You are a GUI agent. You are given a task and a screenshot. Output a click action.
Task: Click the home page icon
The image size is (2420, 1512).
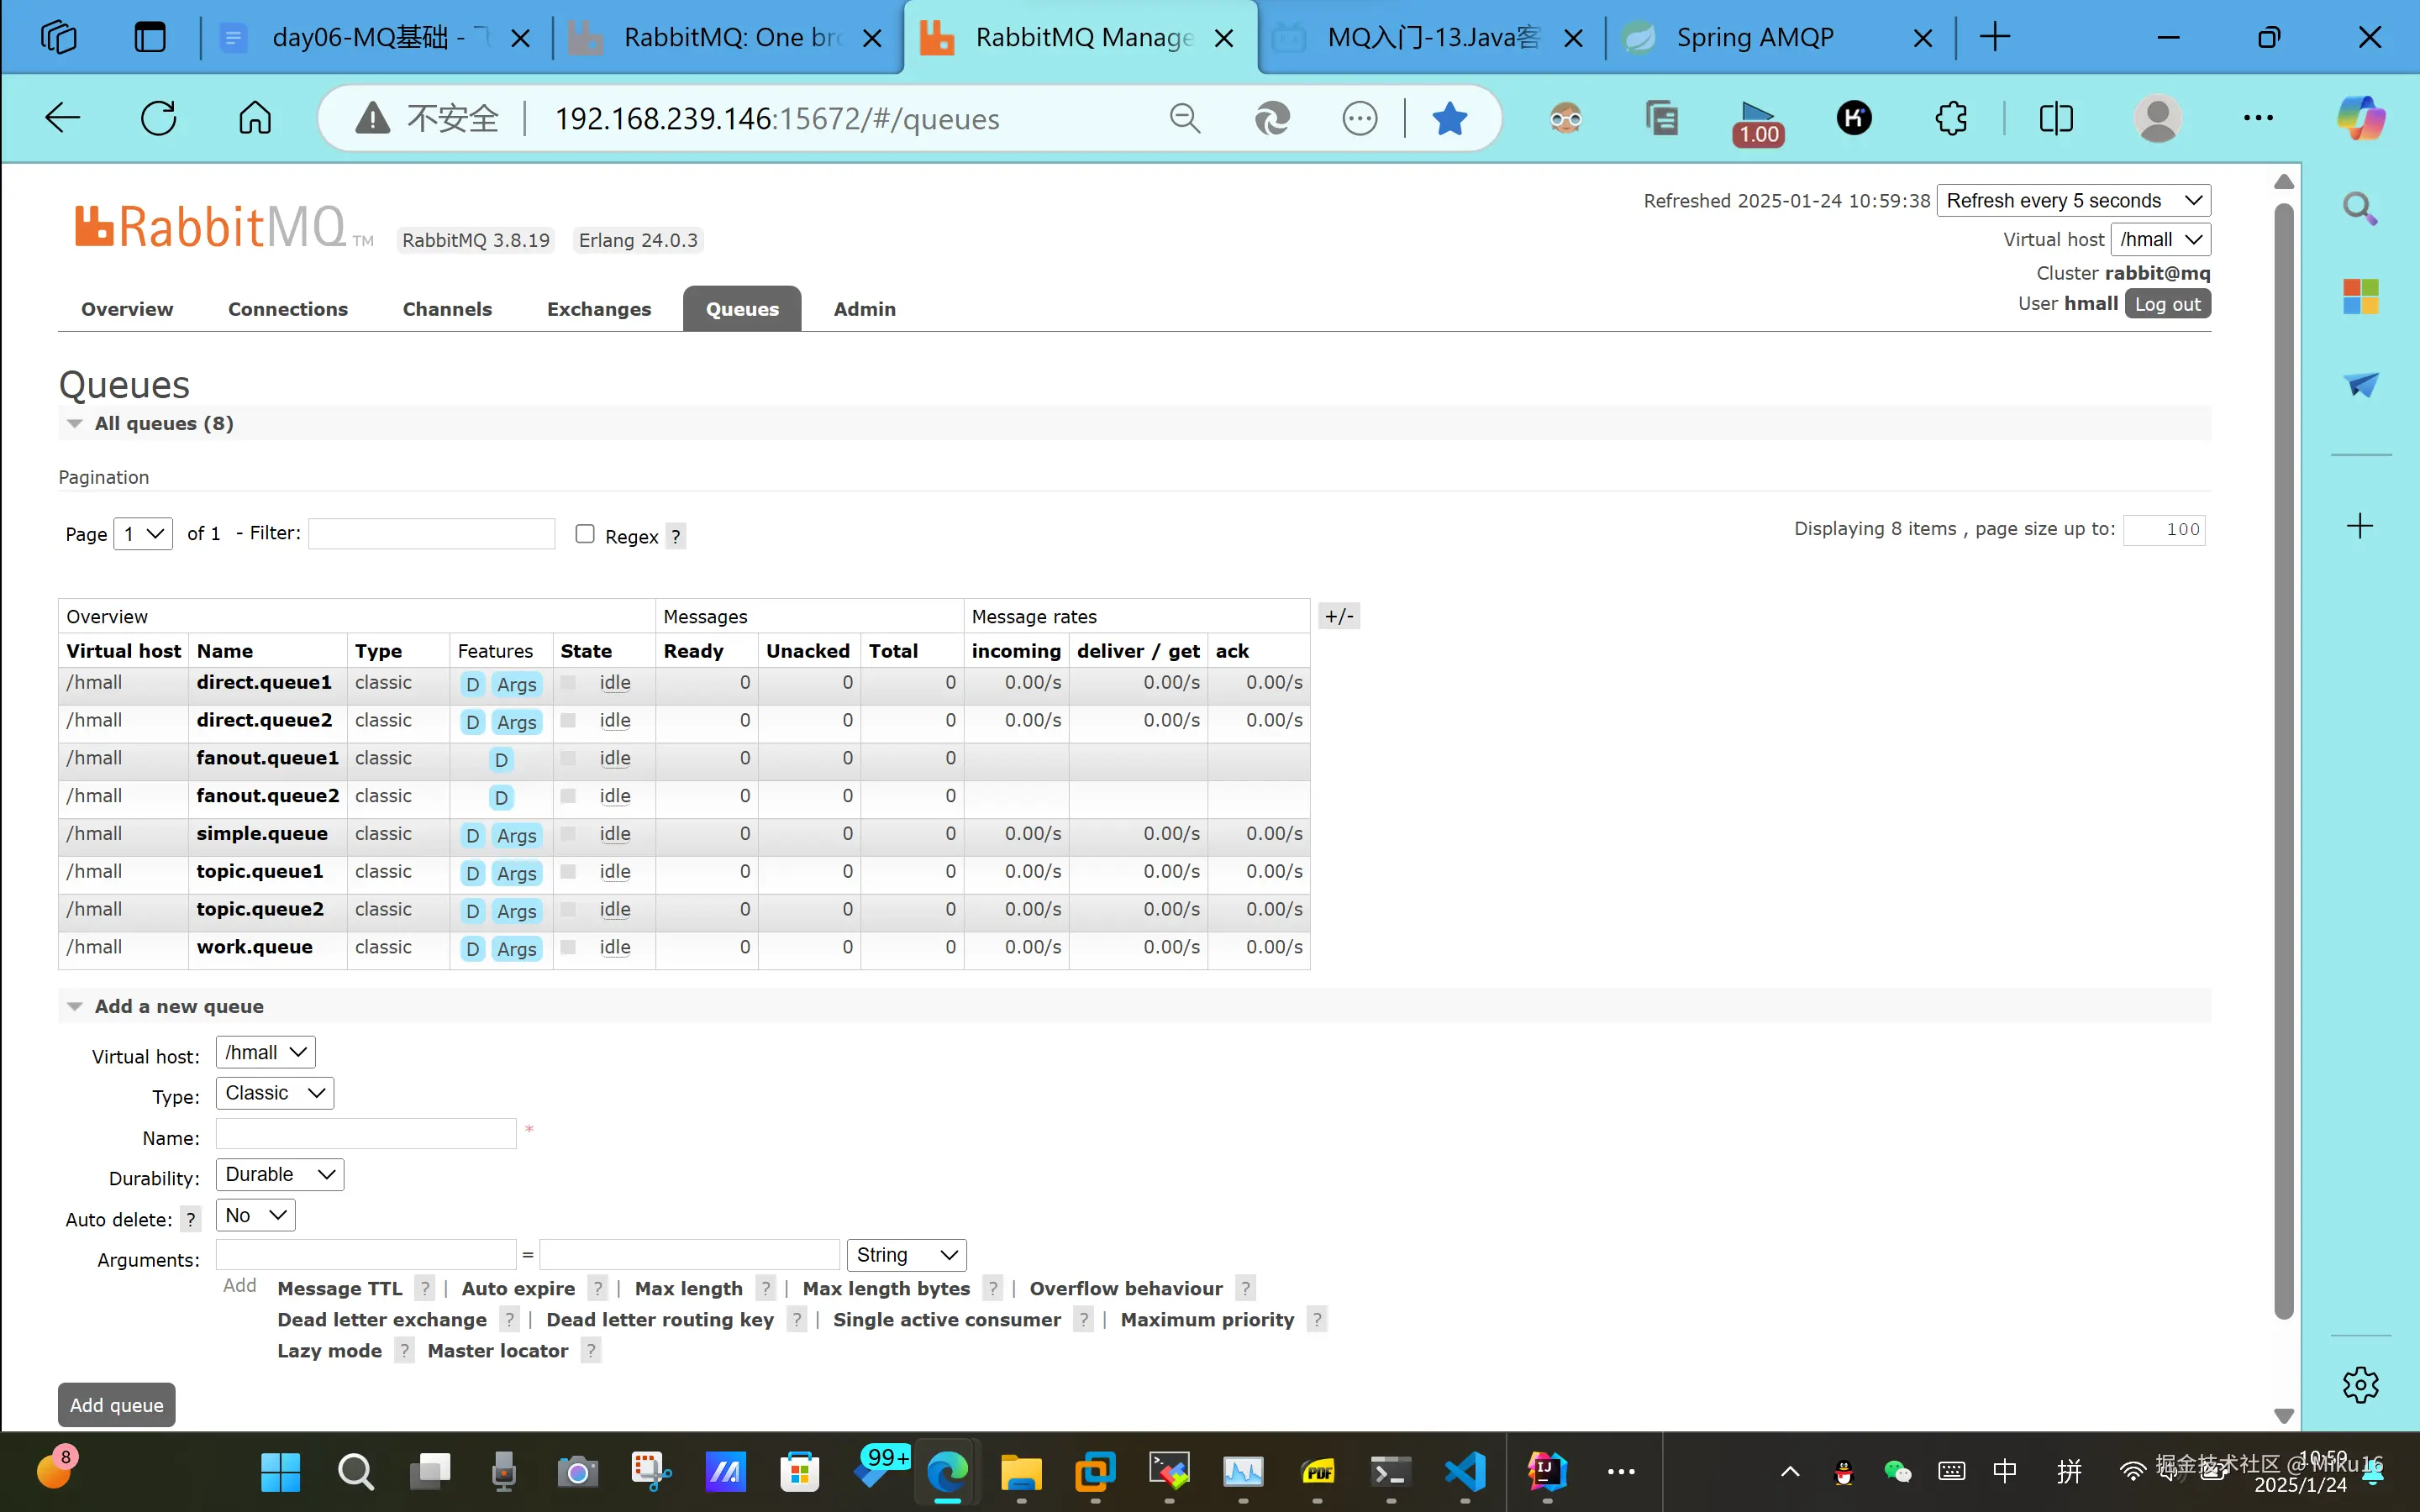[x=254, y=118]
